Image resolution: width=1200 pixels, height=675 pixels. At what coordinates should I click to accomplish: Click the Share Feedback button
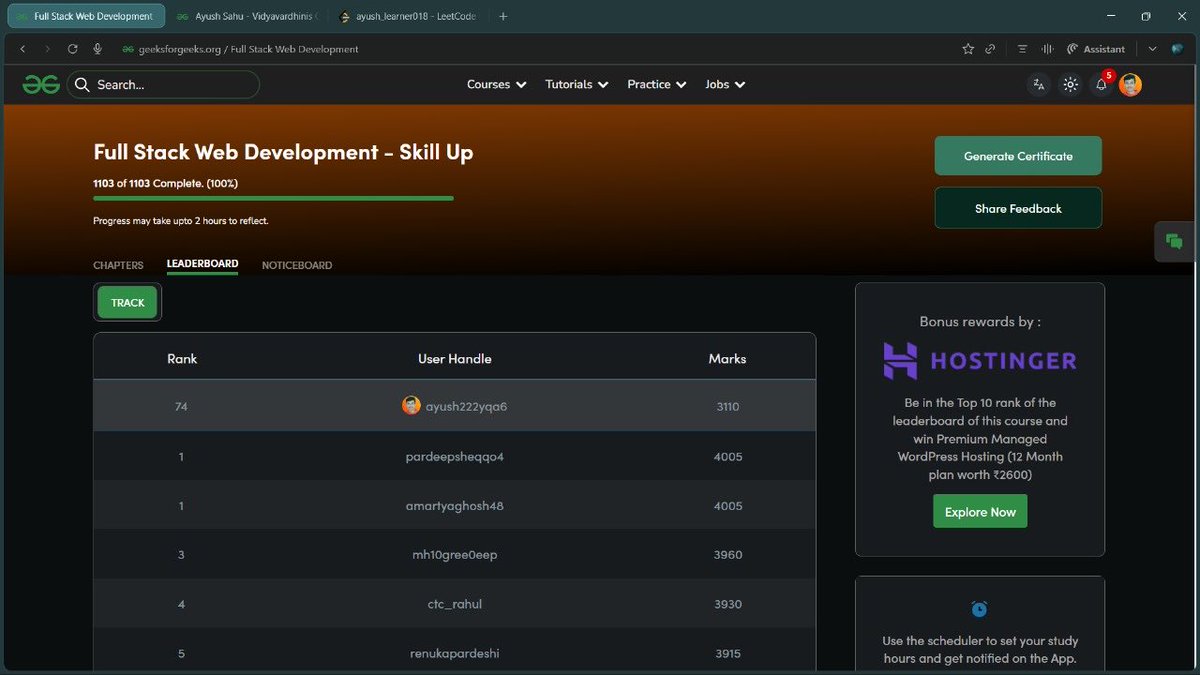tap(1018, 208)
